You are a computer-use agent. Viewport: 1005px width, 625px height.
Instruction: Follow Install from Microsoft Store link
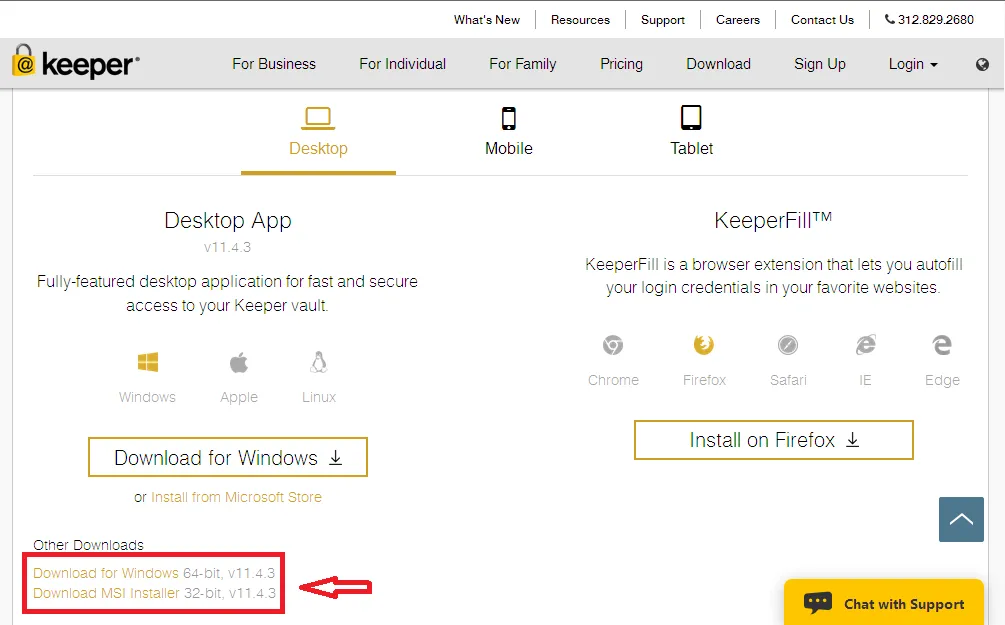coord(236,497)
